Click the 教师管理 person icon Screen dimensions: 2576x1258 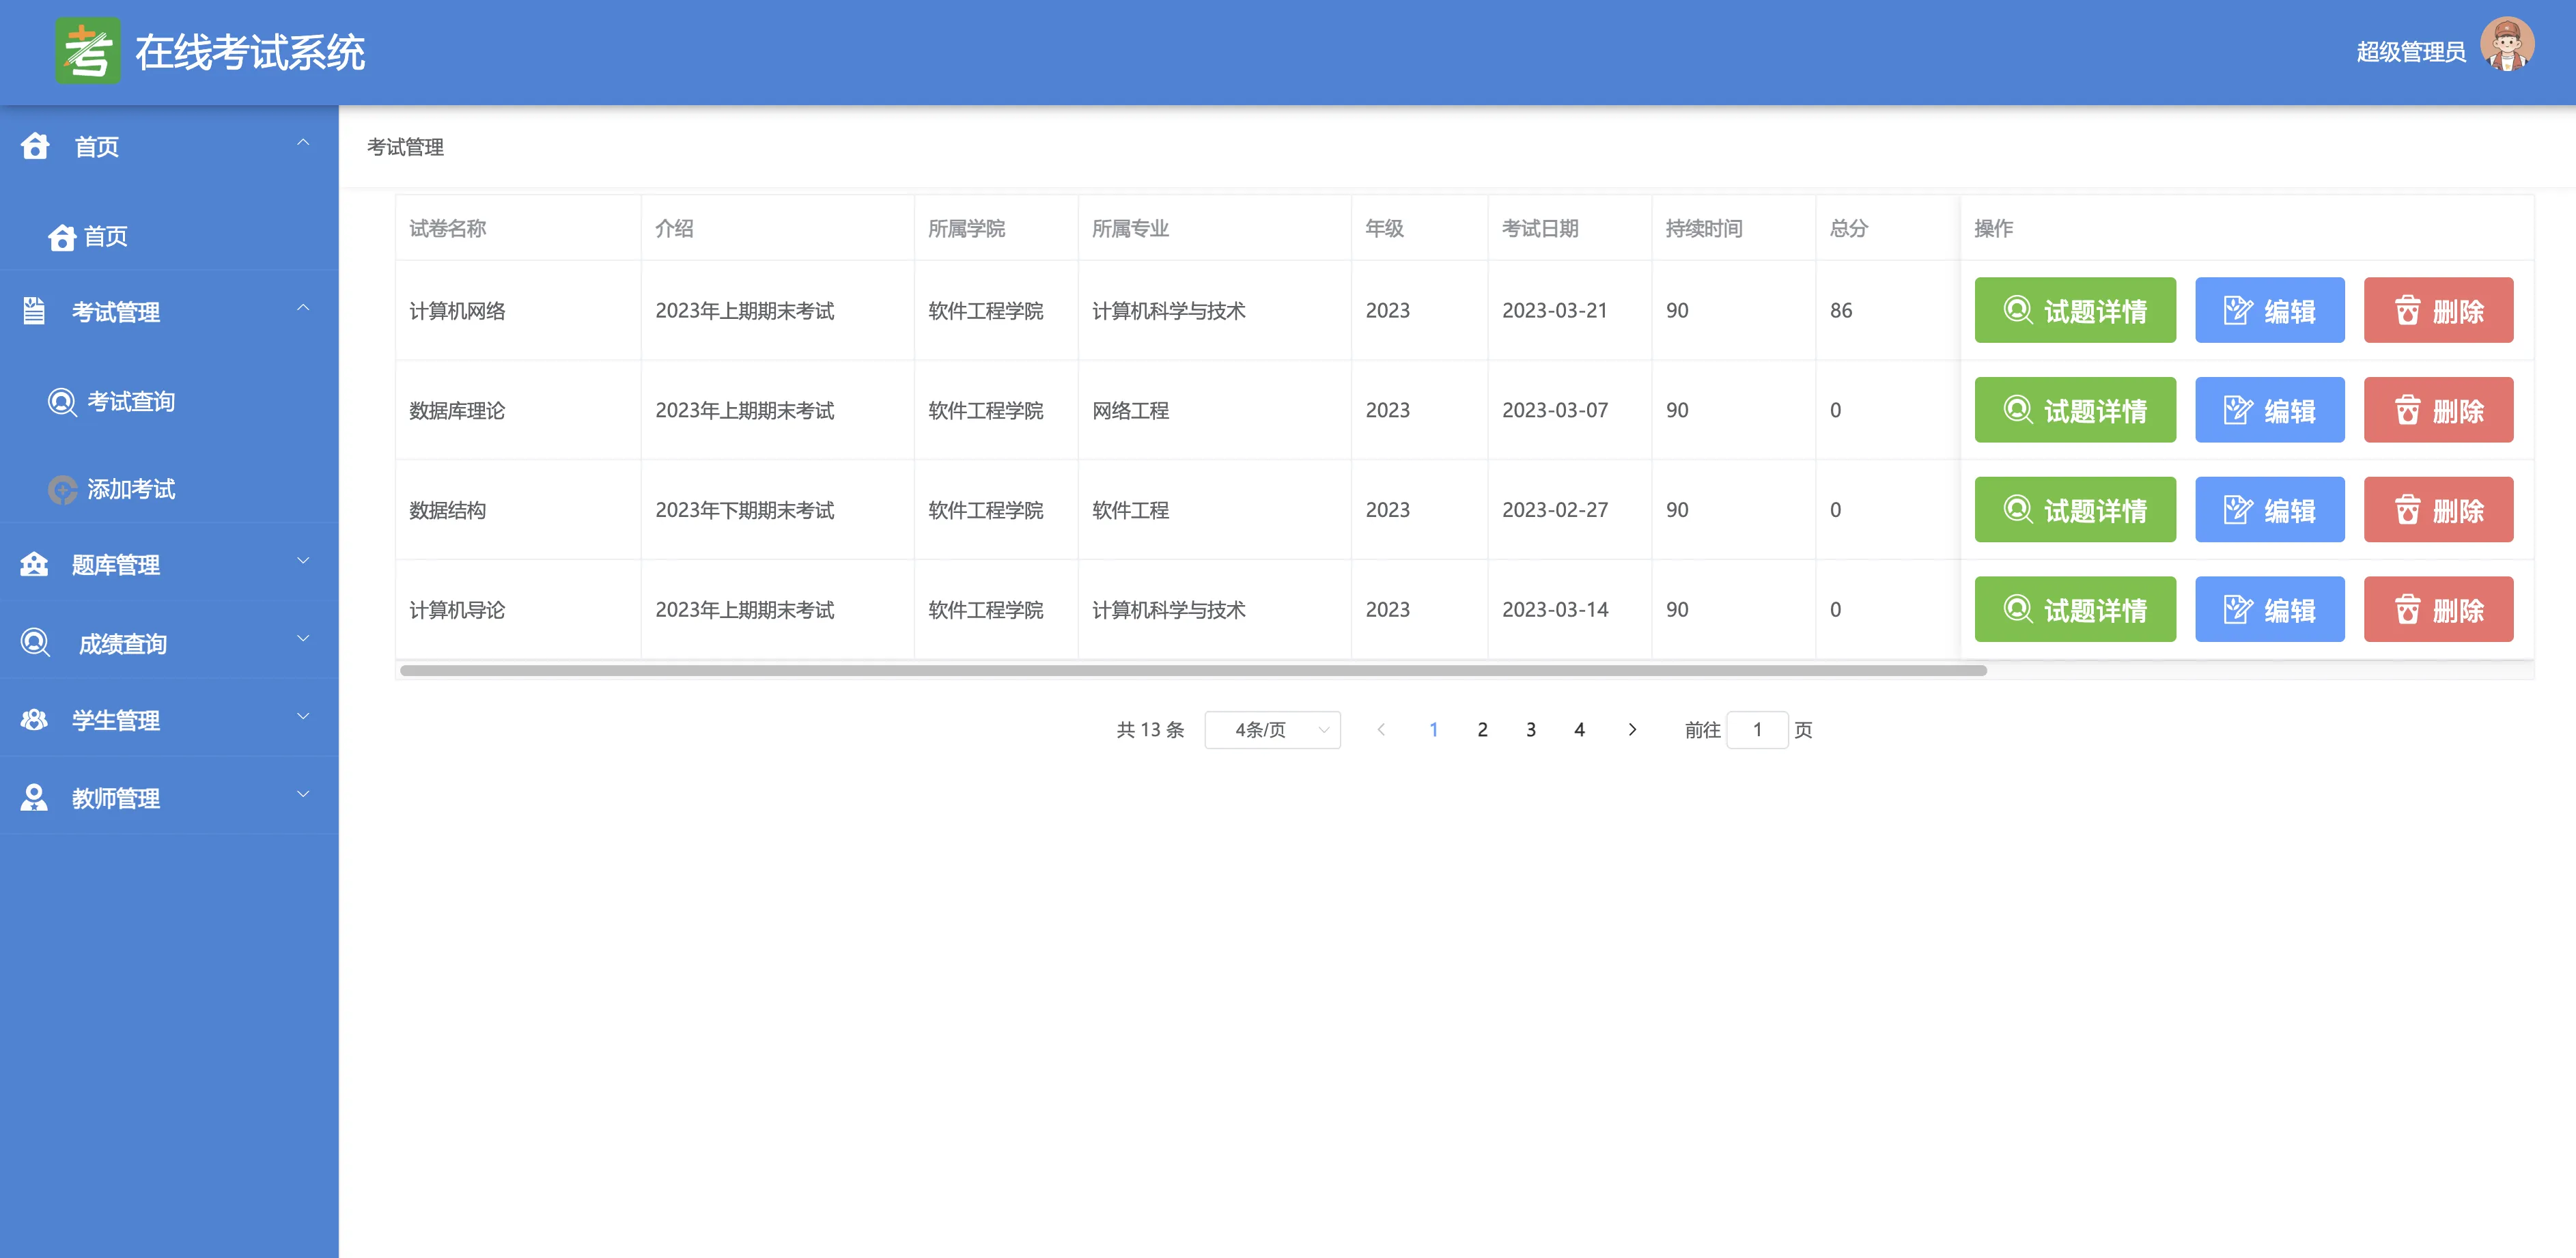34,798
